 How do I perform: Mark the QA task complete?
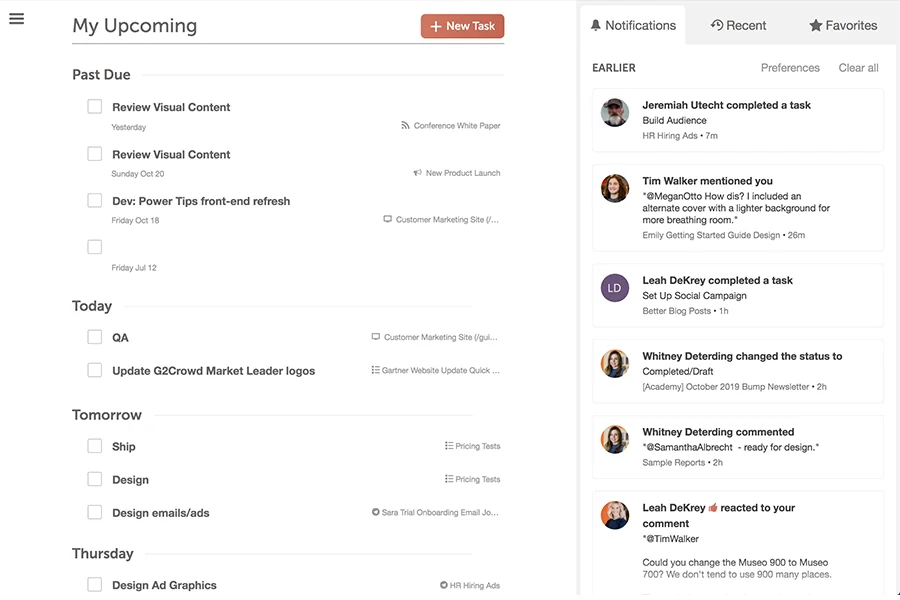[94, 337]
